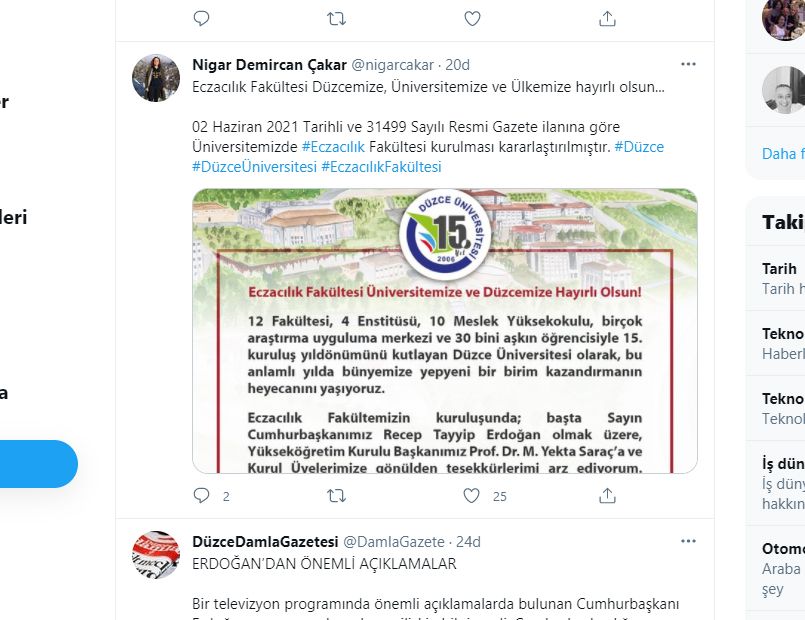Reply to the top partially visible tweet

pyautogui.click(x=201, y=18)
